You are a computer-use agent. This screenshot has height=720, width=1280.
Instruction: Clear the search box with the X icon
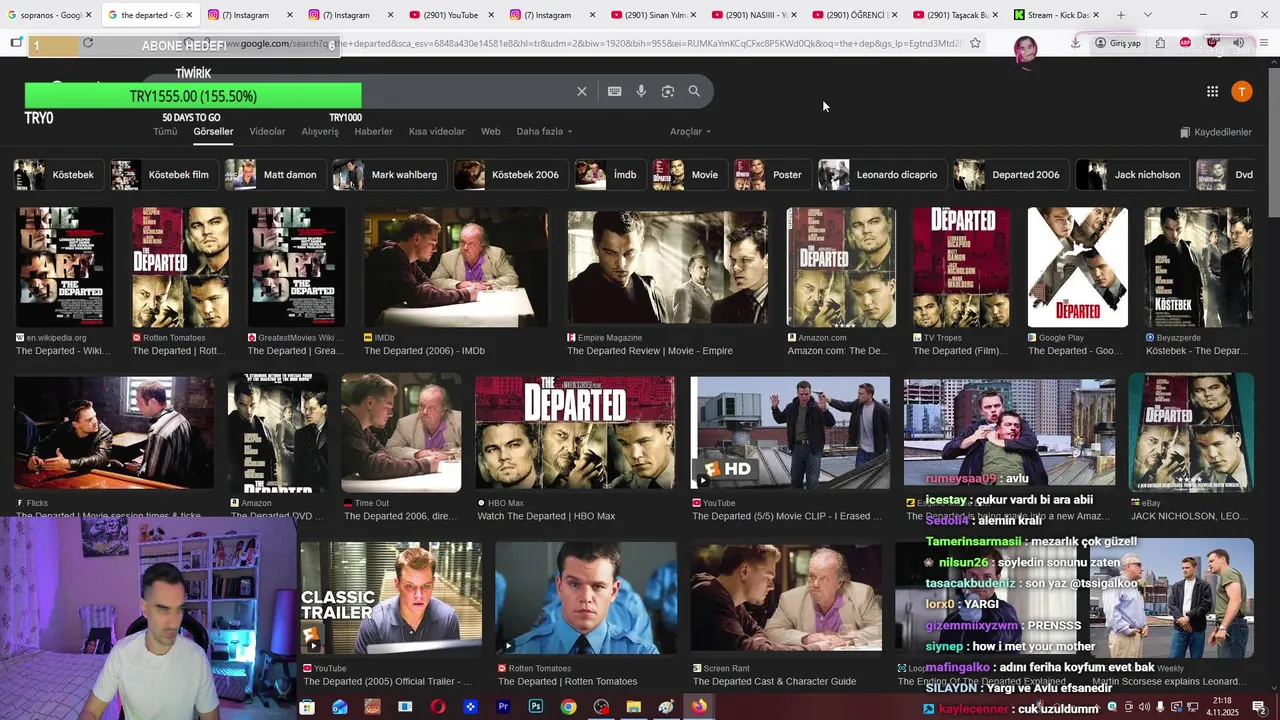point(582,91)
